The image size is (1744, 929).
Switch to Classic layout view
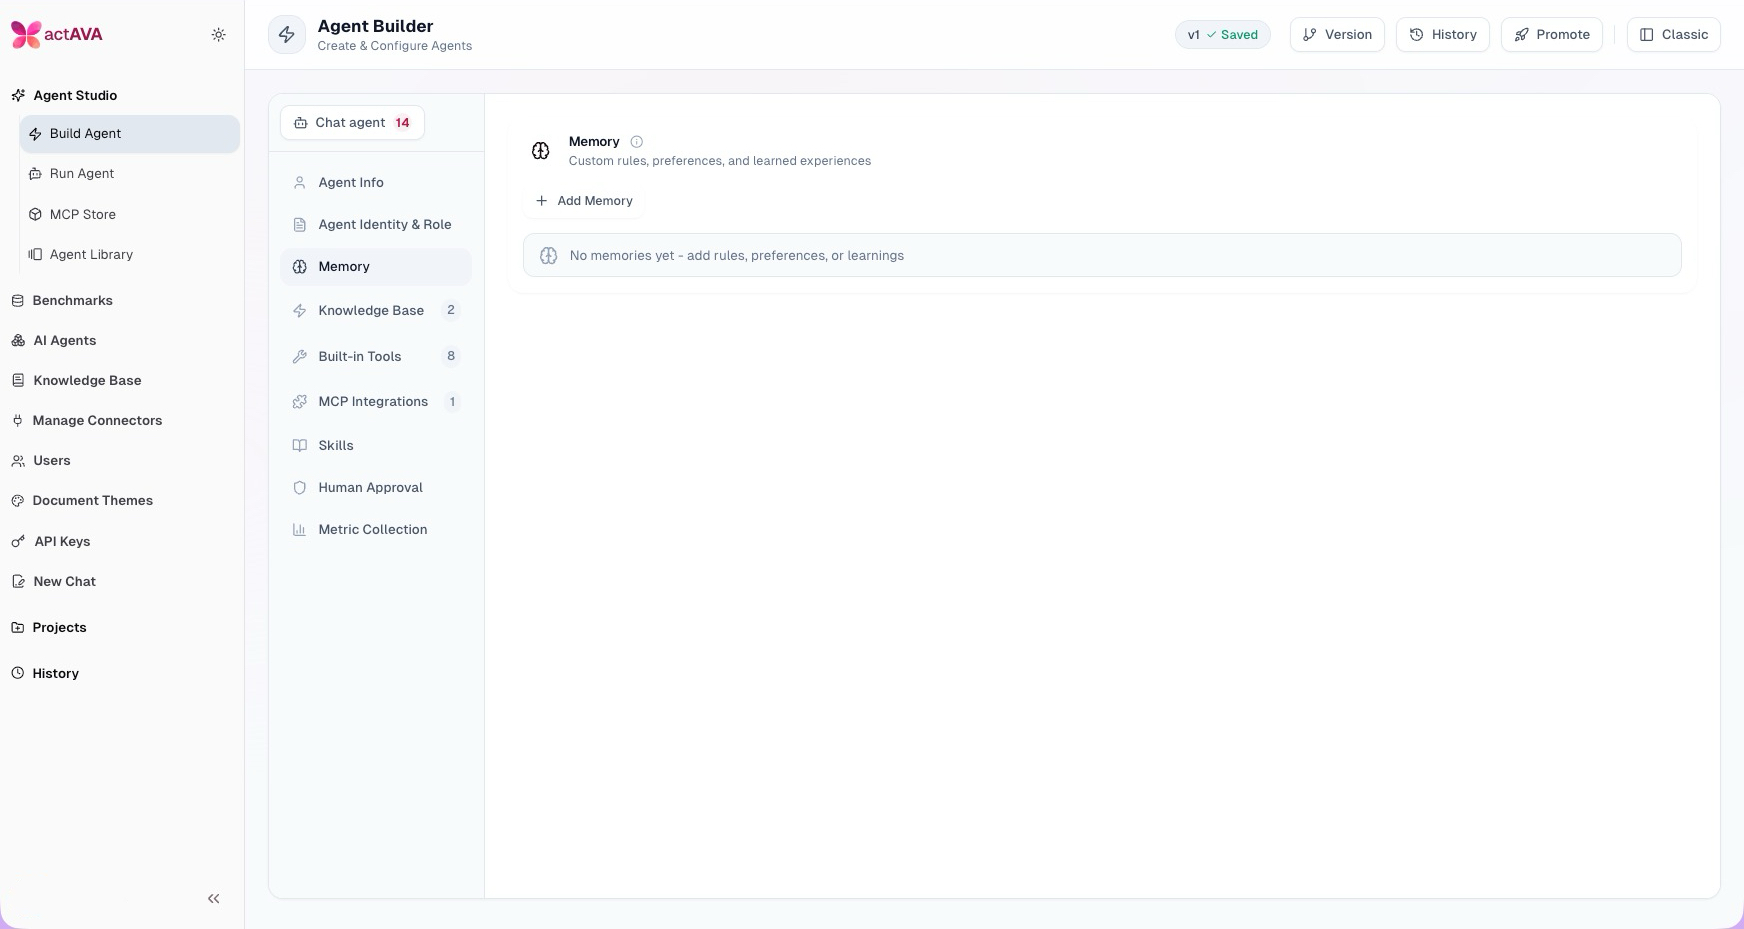(x=1673, y=35)
